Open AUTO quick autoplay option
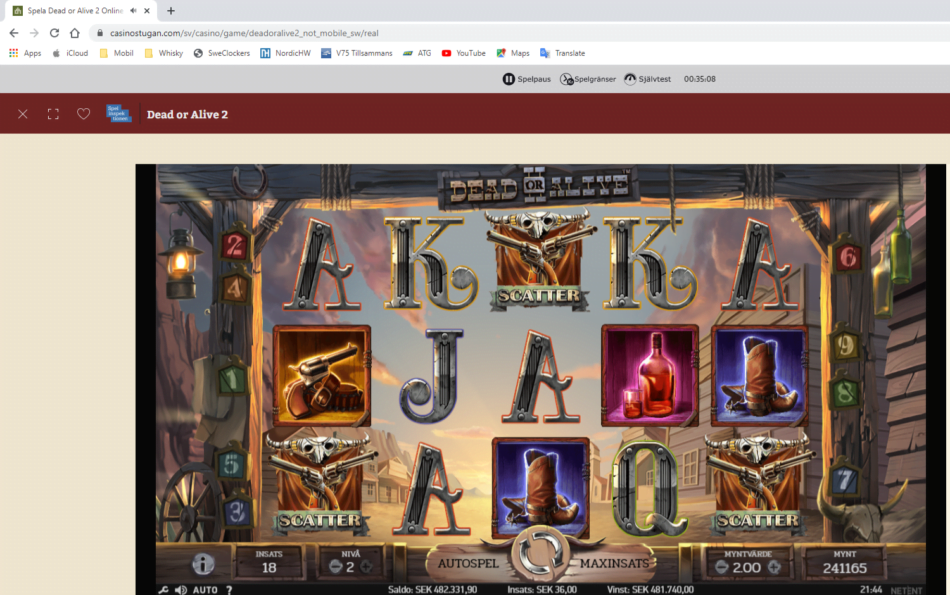Screen dimensions: 950x595 (205, 590)
